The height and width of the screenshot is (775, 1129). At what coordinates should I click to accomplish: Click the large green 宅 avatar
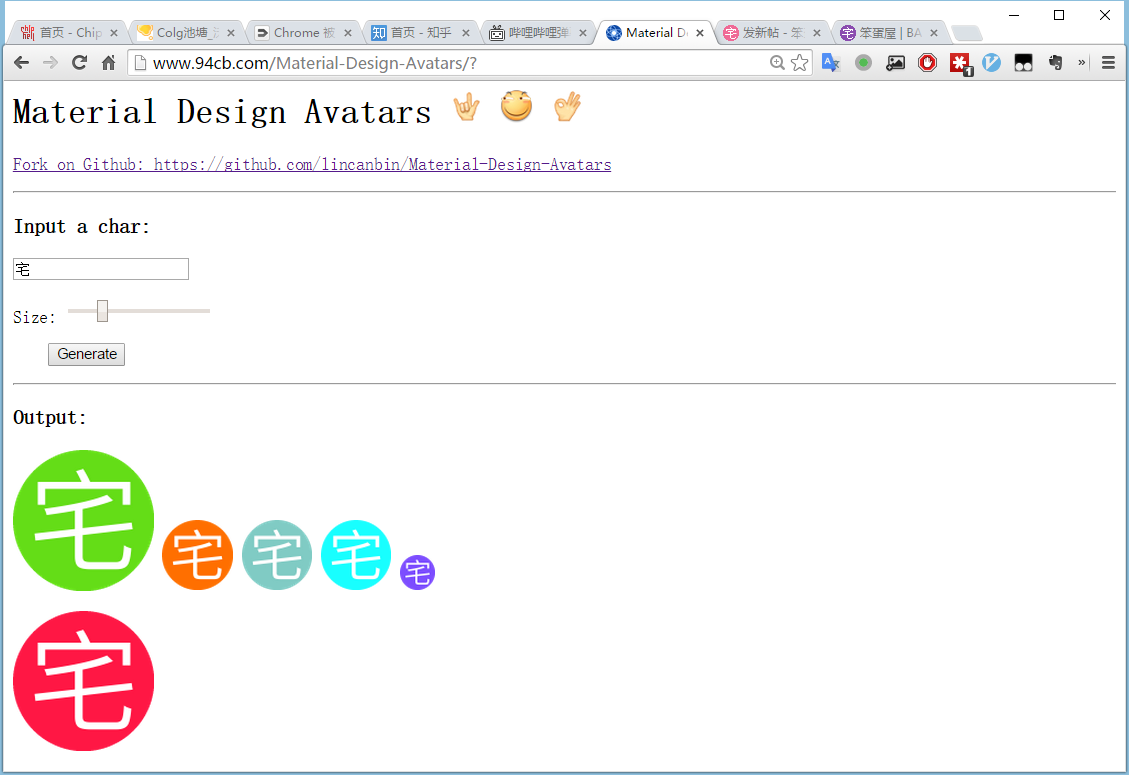pyautogui.click(x=83, y=520)
